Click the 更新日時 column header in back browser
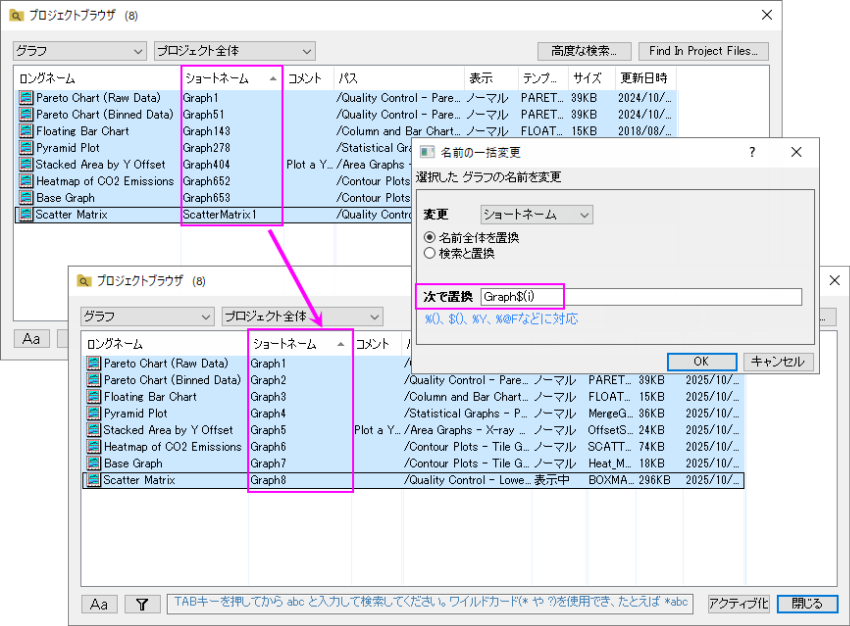Image resolution: width=850 pixels, height=626 pixels. pyautogui.click(x=646, y=79)
